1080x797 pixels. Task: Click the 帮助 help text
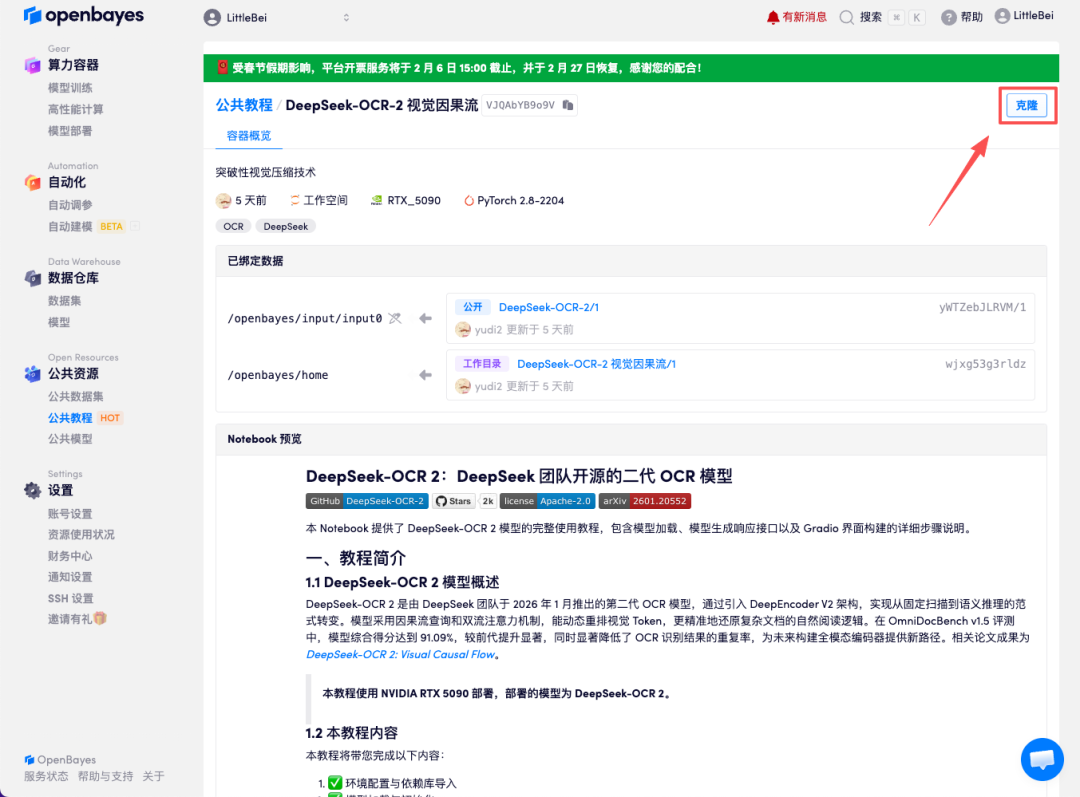(971, 17)
